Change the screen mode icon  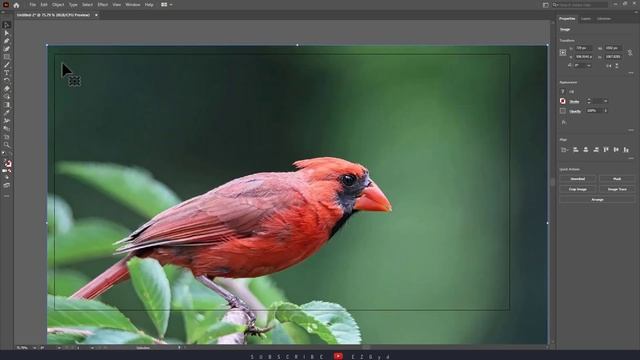coord(7,185)
